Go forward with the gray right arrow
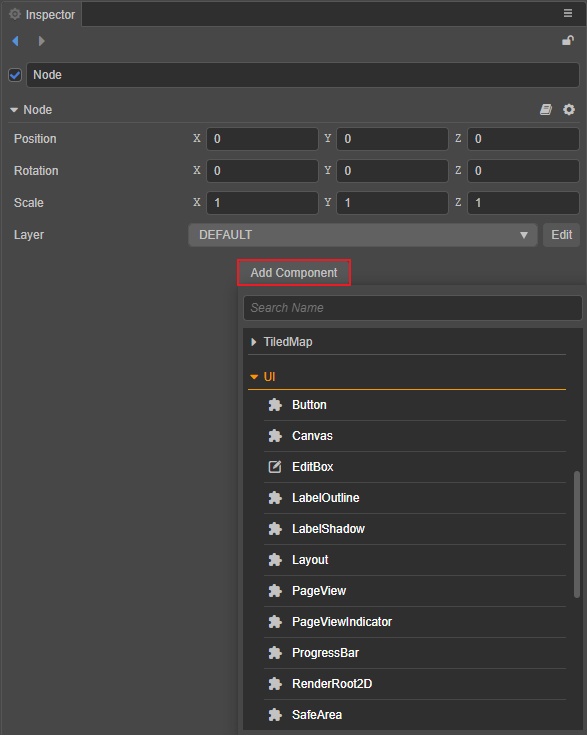 [x=41, y=41]
